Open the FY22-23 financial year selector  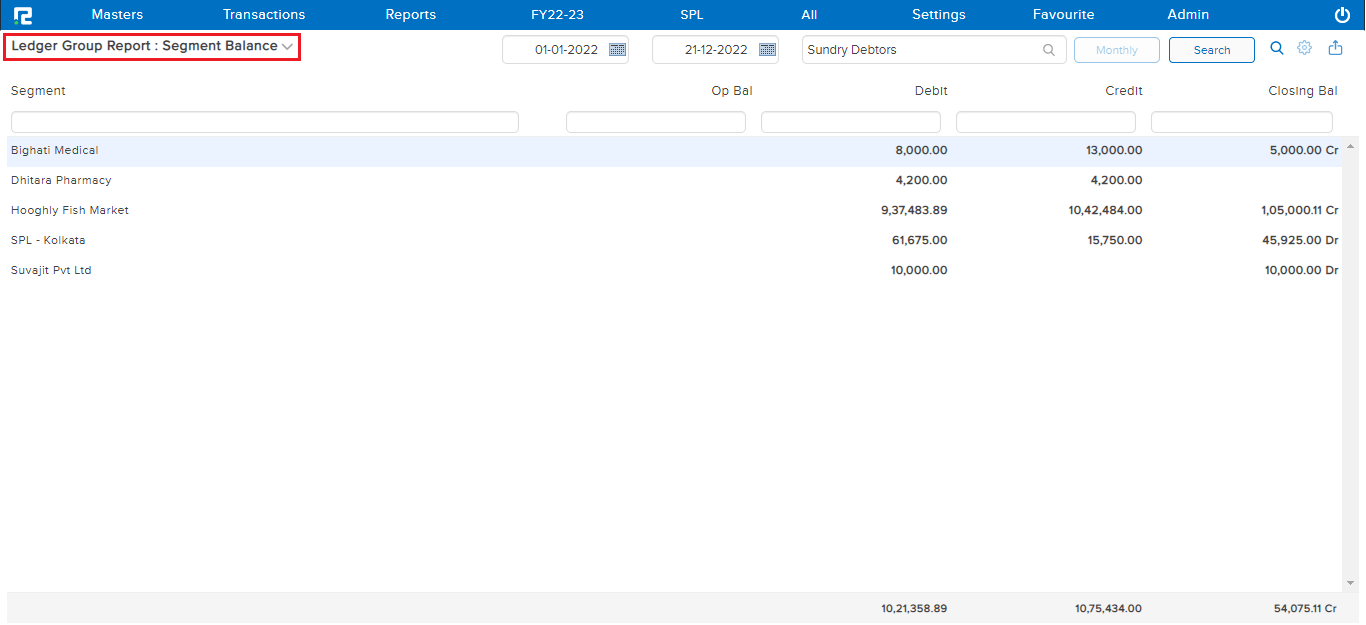tap(557, 15)
